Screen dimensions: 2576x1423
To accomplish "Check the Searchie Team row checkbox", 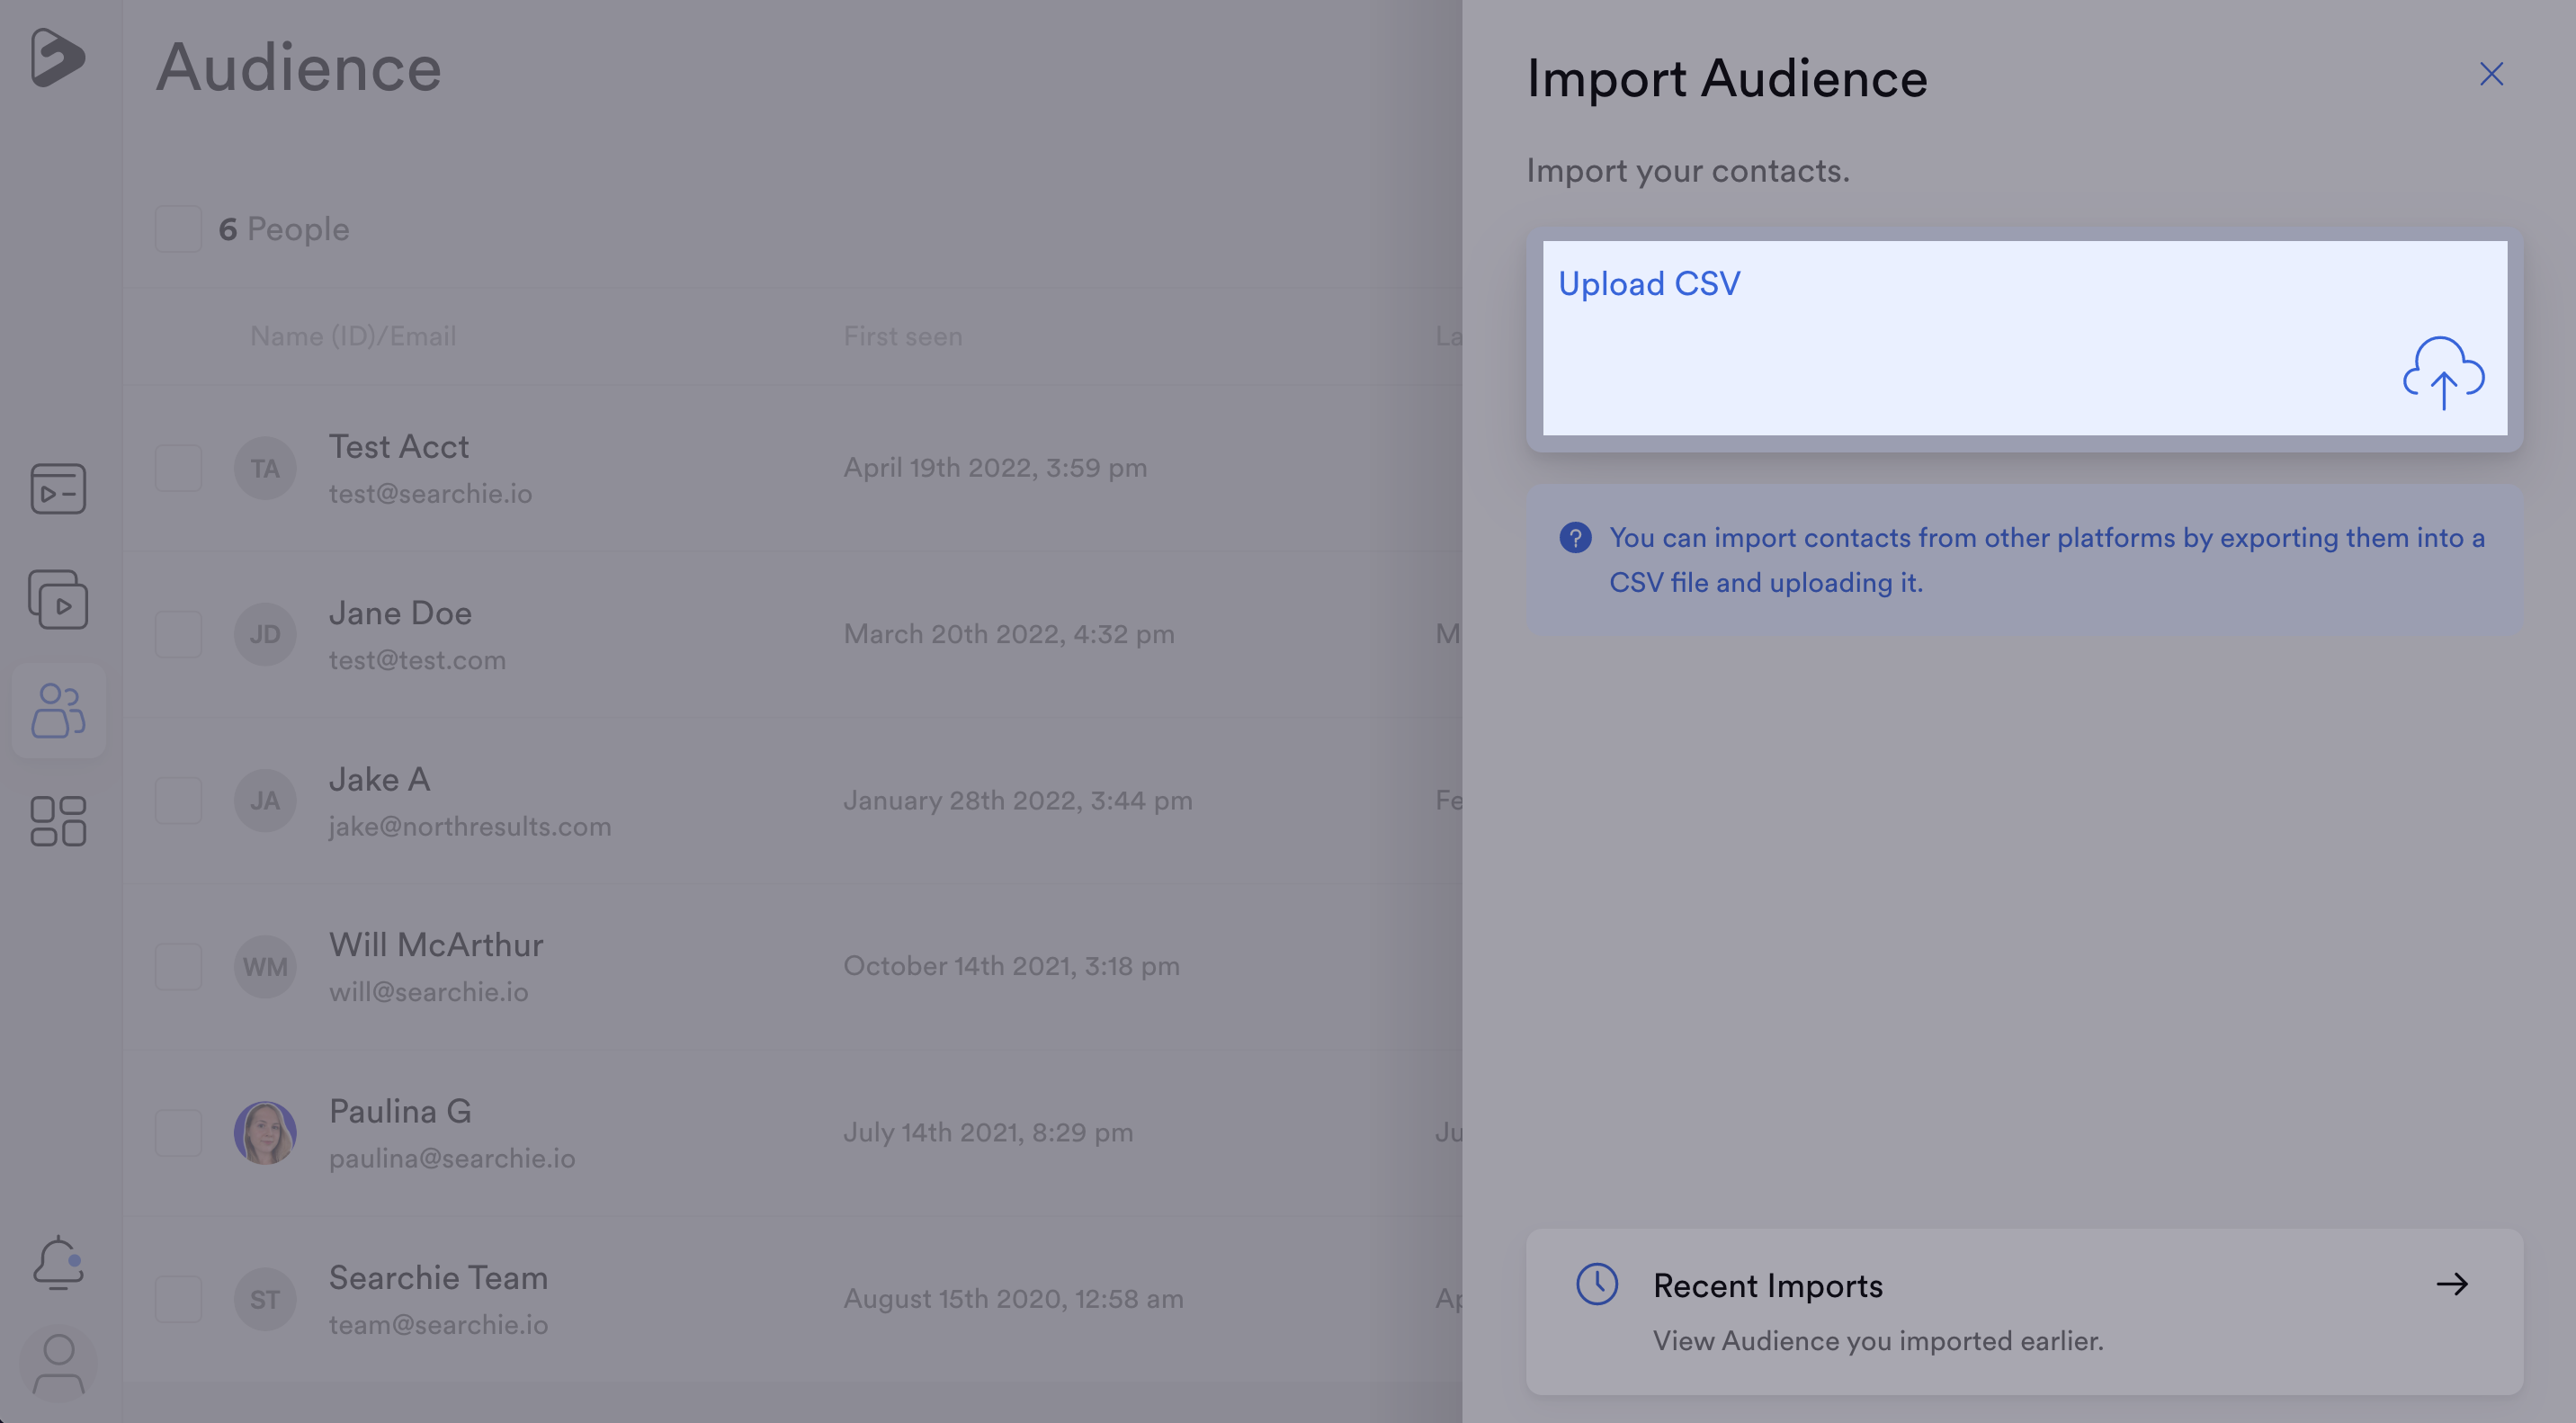I will coord(178,1299).
